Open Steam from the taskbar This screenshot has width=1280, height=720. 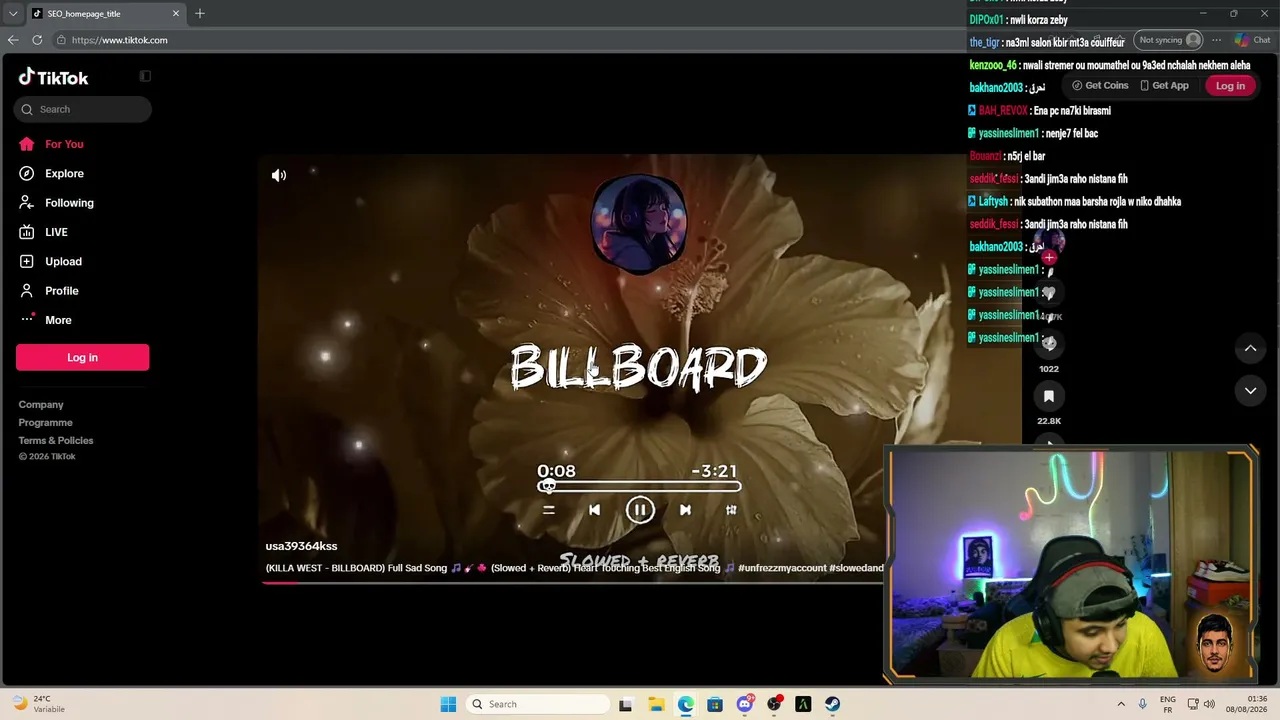tap(832, 704)
